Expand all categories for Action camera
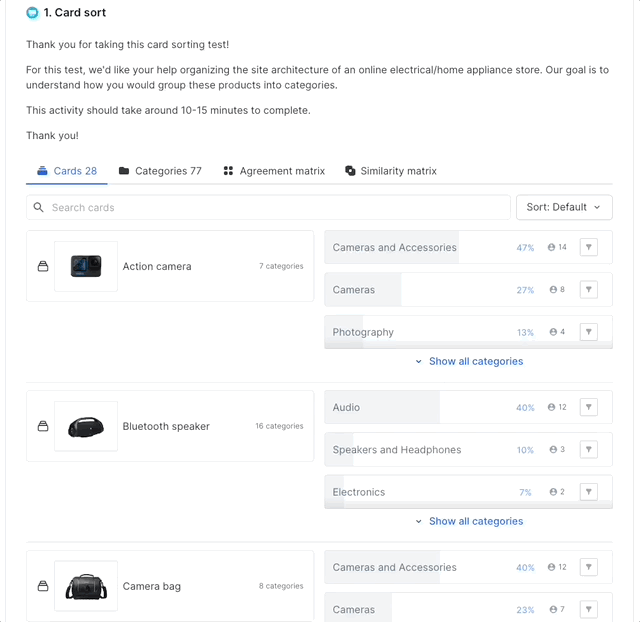Viewport: 640px width, 622px height. 469,361
